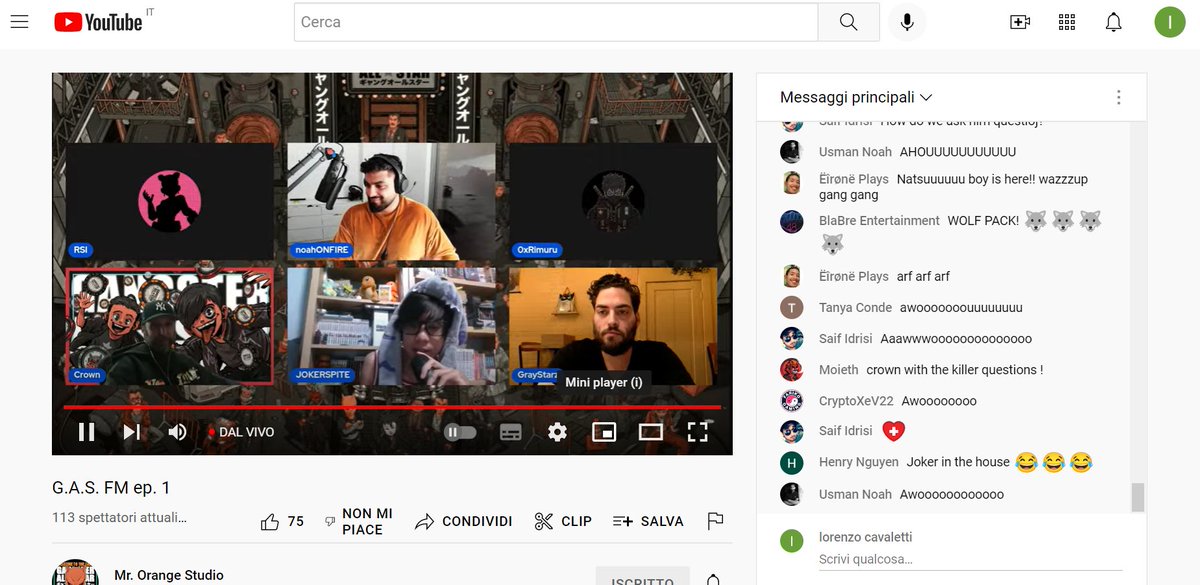Share the video via CONDIVIDI
This screenshot has width=1200, height=585.
click(x=464, y=521)
